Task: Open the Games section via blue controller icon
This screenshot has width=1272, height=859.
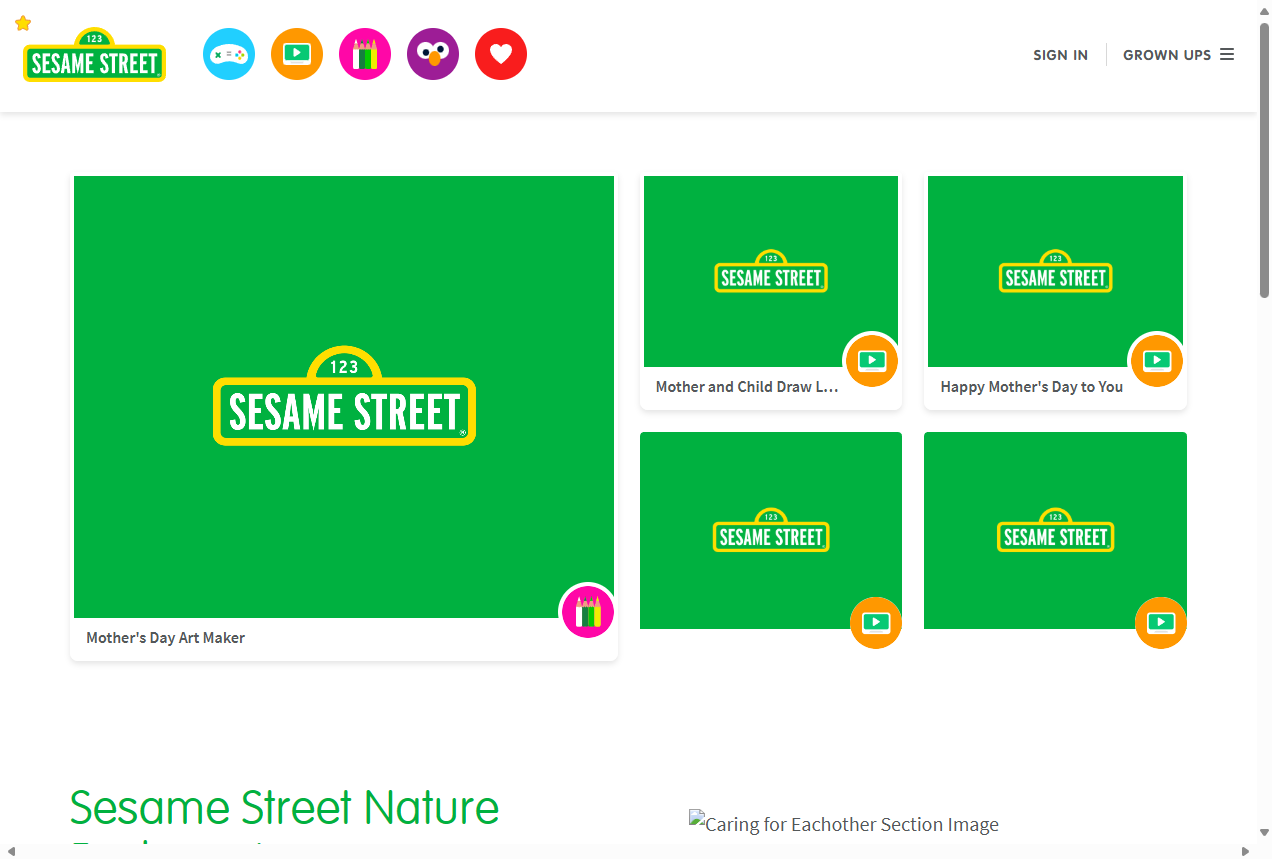Action: [x=228, y=54]
